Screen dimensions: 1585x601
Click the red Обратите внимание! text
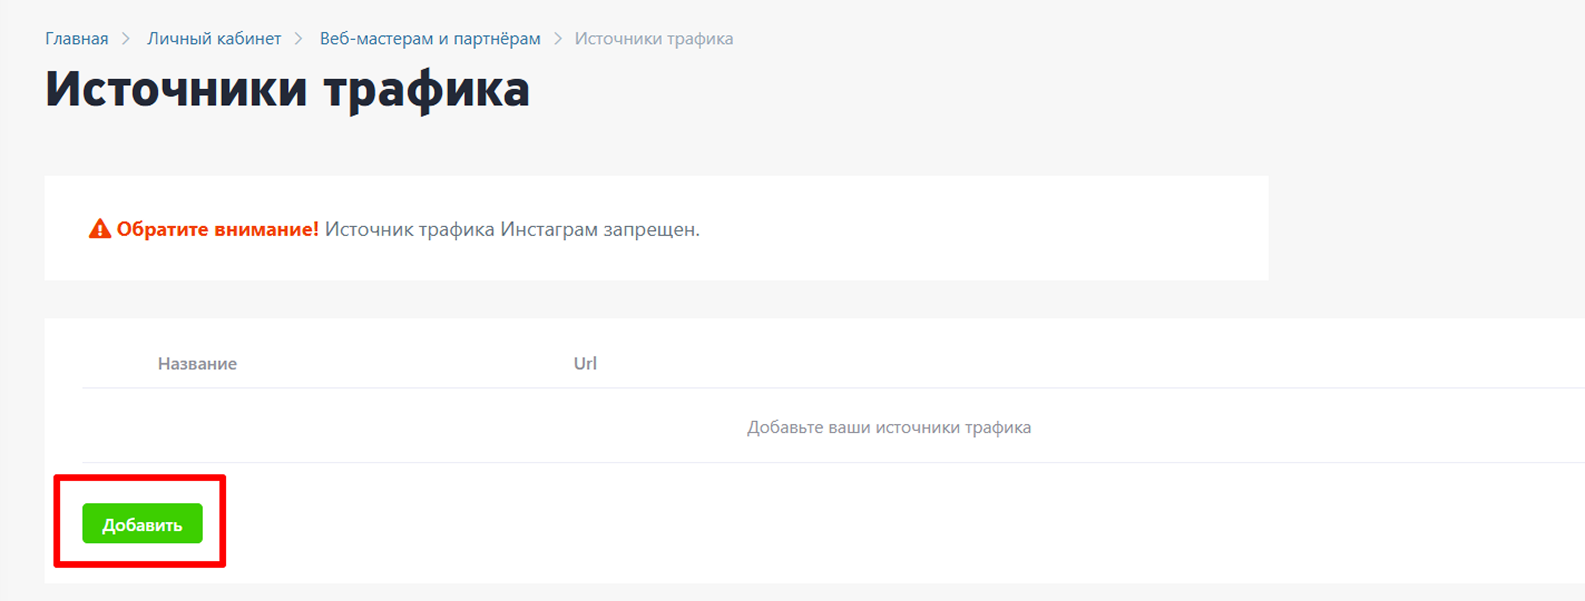point(218,229)
